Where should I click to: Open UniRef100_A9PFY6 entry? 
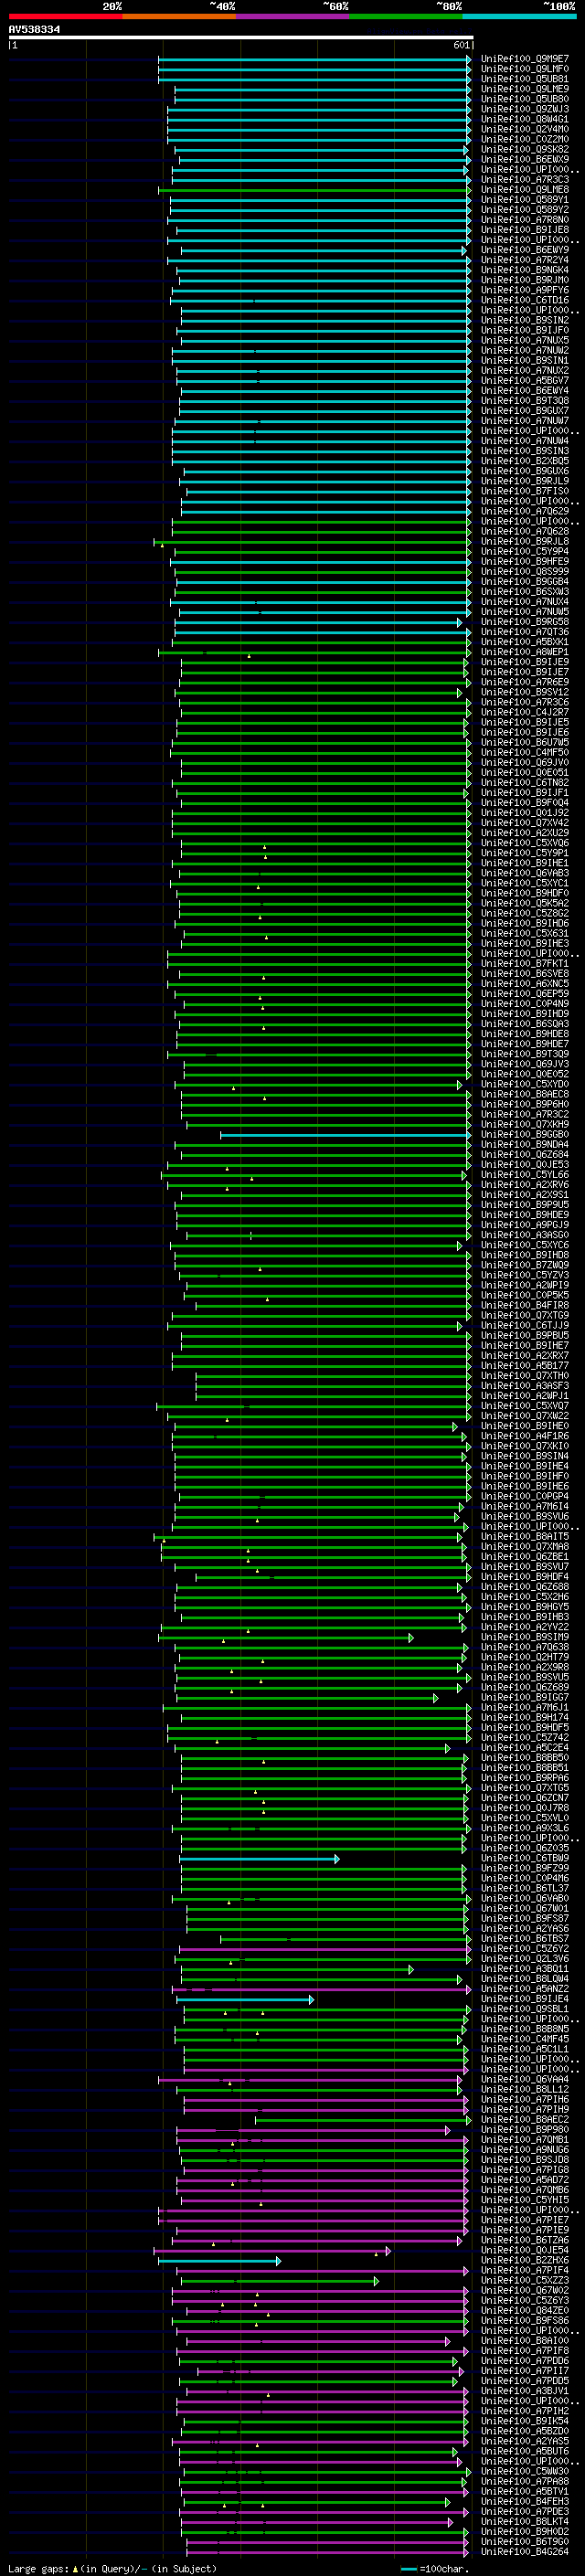[525, 290]
